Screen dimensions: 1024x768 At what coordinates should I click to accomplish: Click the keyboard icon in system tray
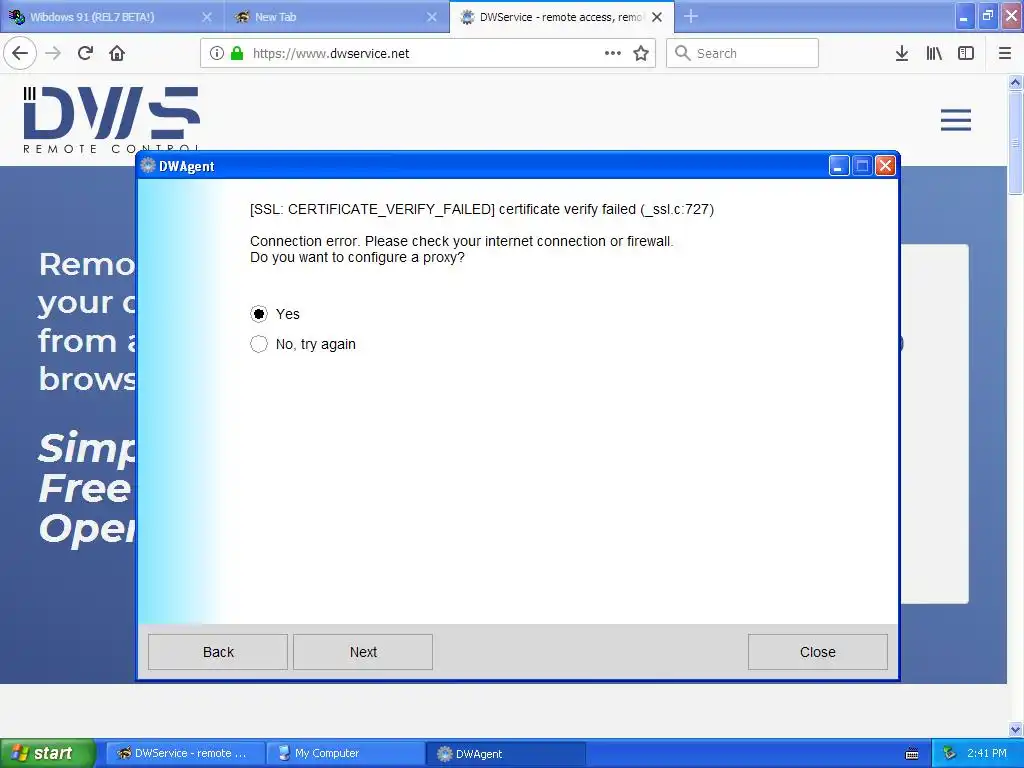tap(912, 754)
